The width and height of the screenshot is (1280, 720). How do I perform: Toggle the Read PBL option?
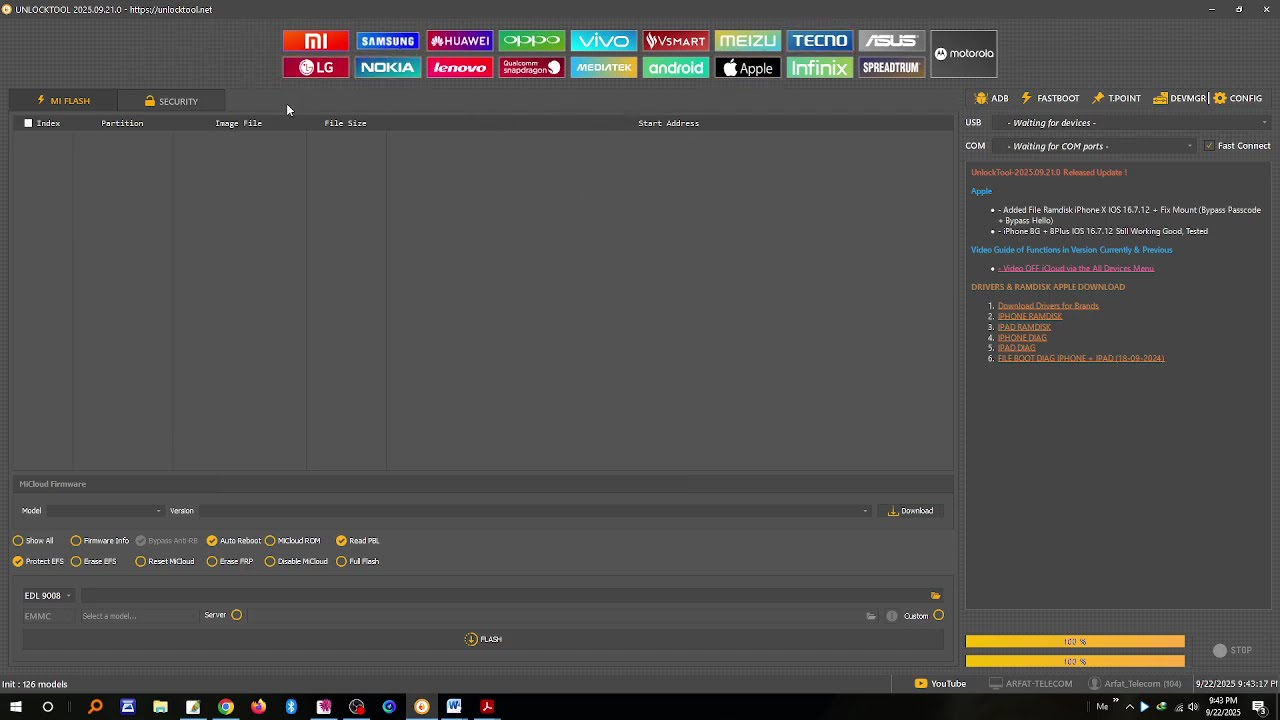click(358, 541)
